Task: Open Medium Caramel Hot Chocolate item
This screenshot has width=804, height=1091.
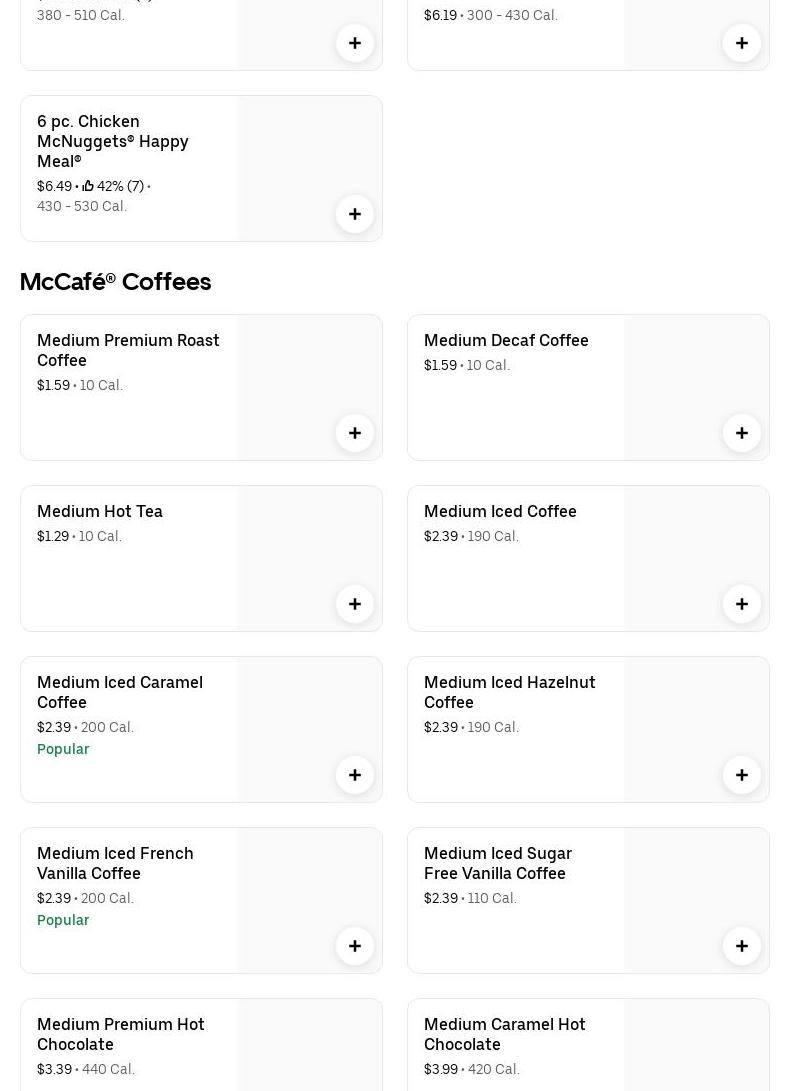Action: (504, 1034)
